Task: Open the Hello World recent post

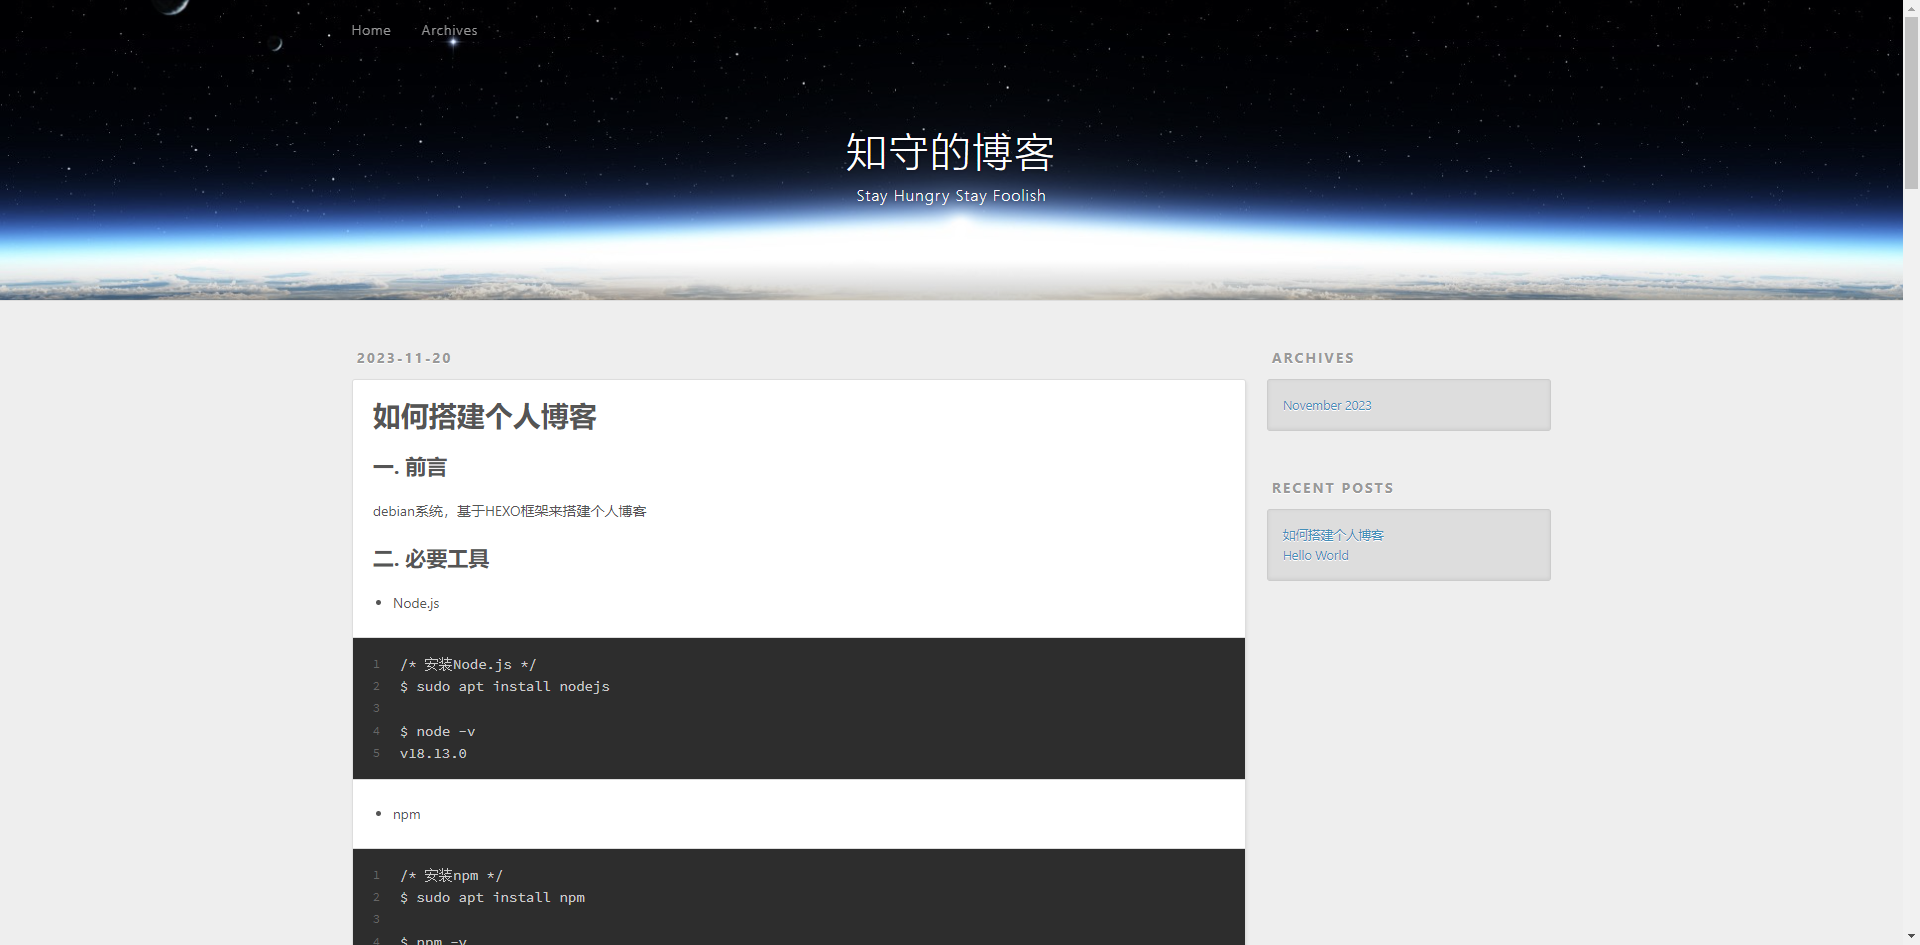Action: point(1316,555)
